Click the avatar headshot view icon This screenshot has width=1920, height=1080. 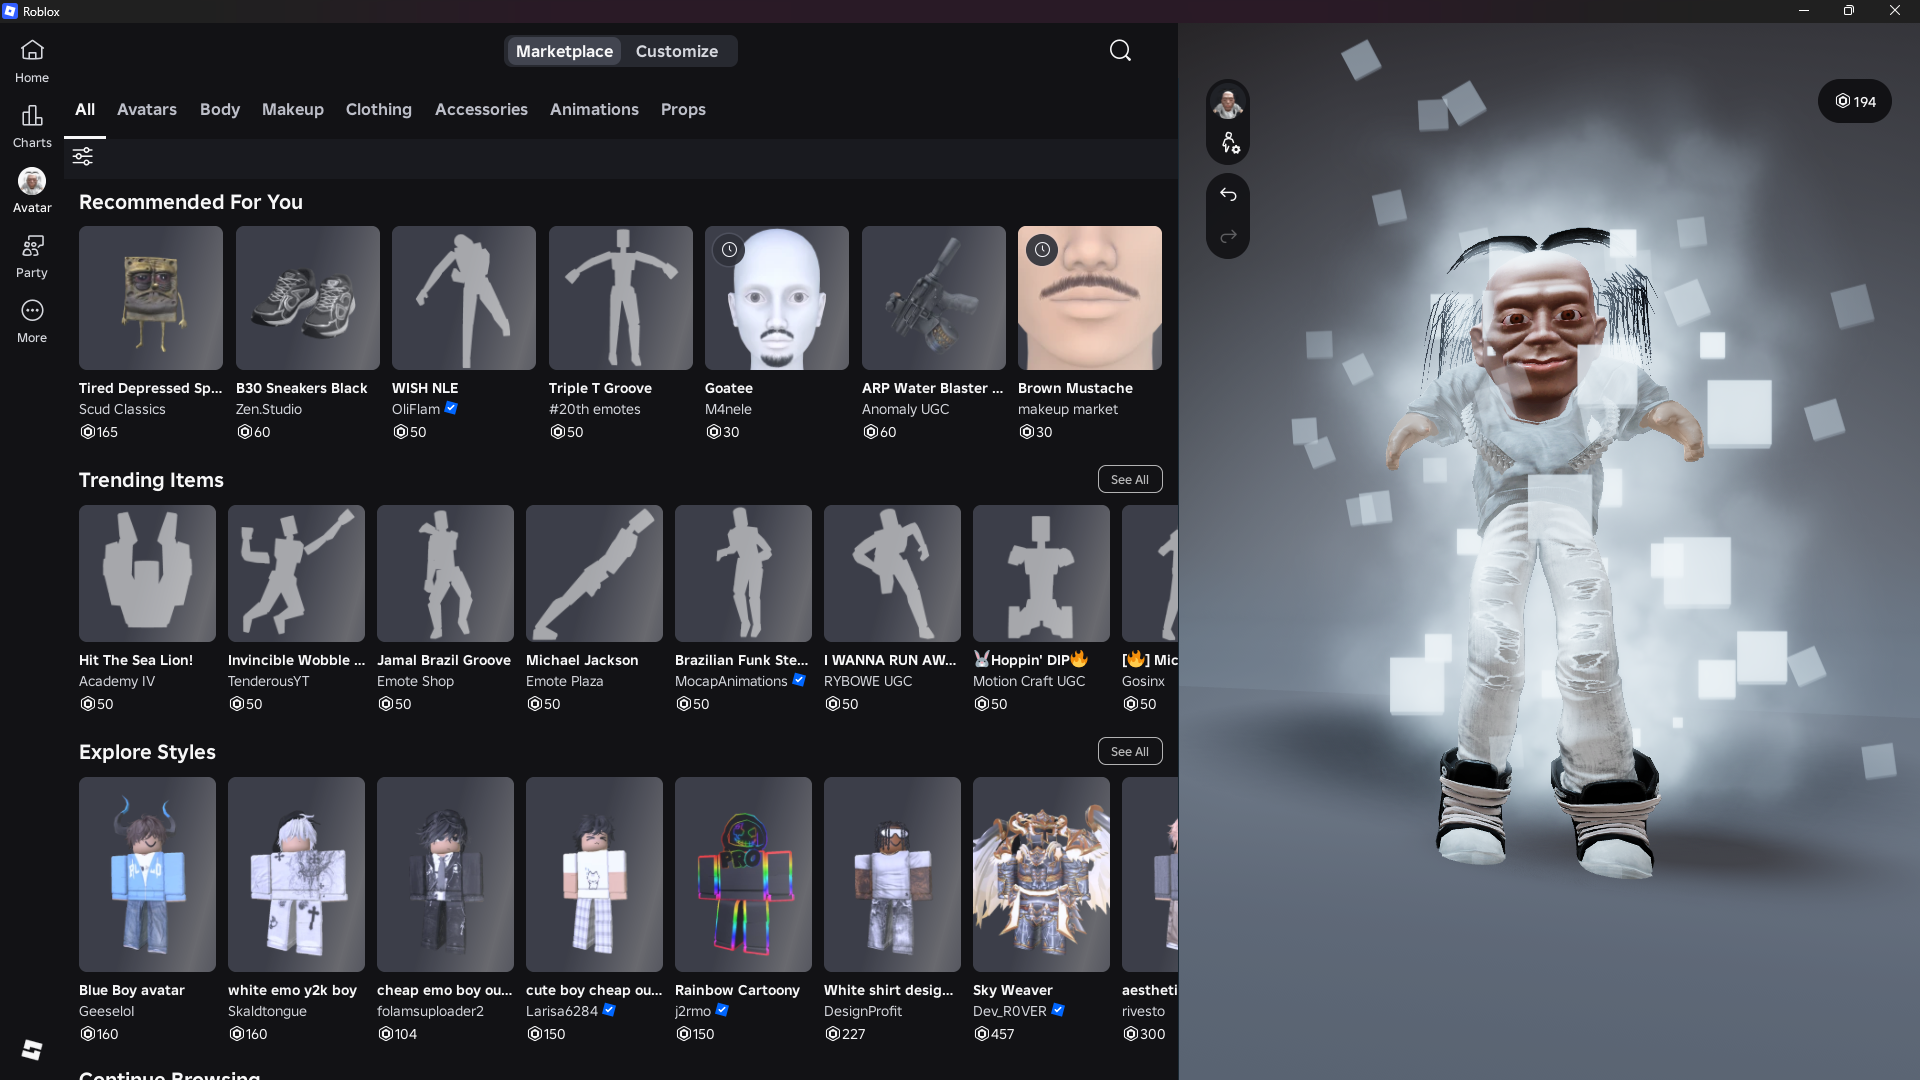(x=1228, y=103)
